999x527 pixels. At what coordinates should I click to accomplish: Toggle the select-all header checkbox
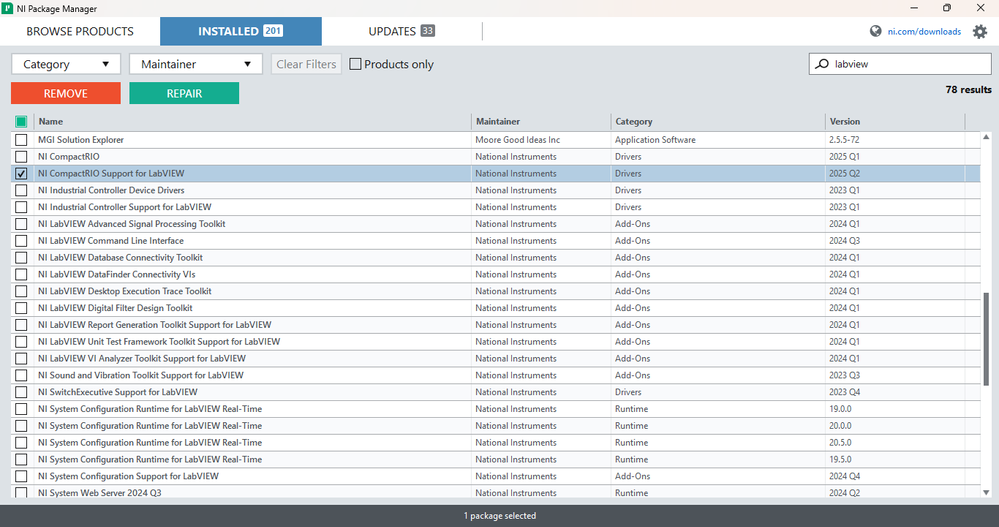[x=21, y=121]
